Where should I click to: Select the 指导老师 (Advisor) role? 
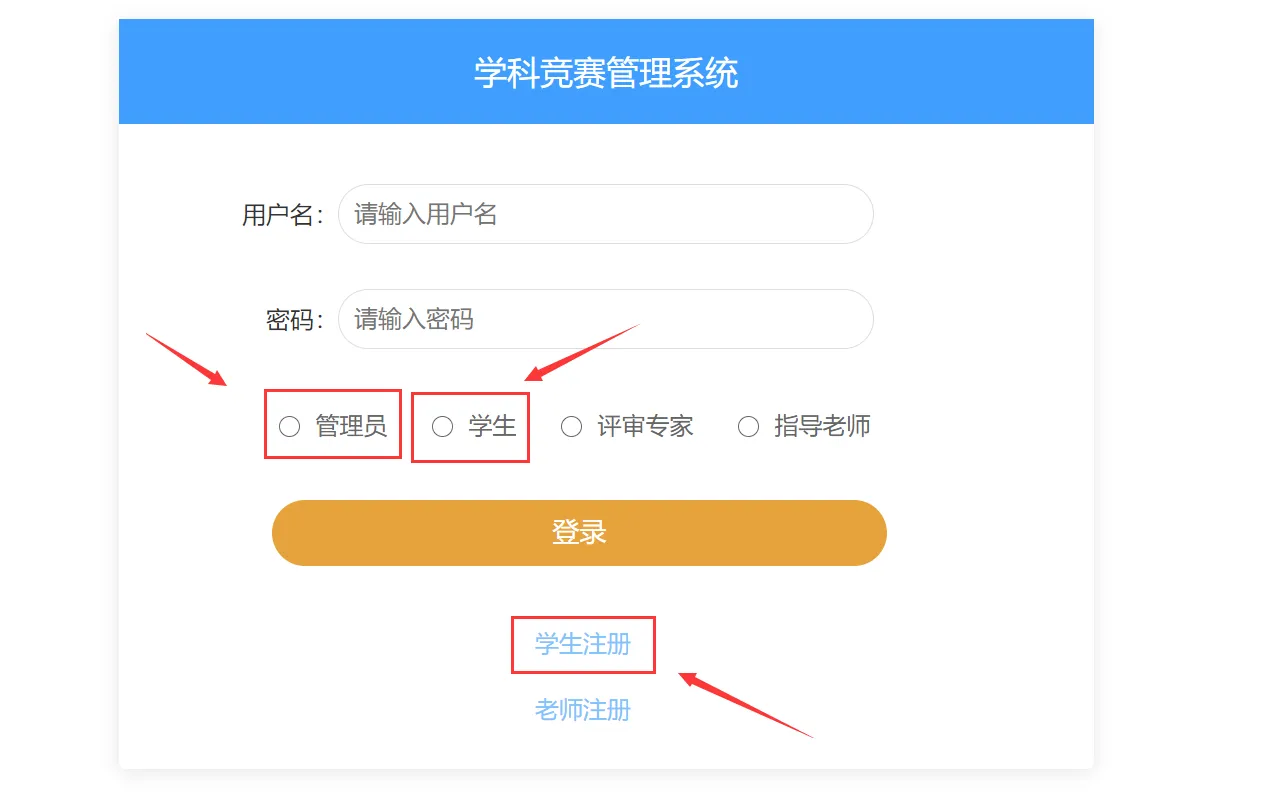click(748, 426)
